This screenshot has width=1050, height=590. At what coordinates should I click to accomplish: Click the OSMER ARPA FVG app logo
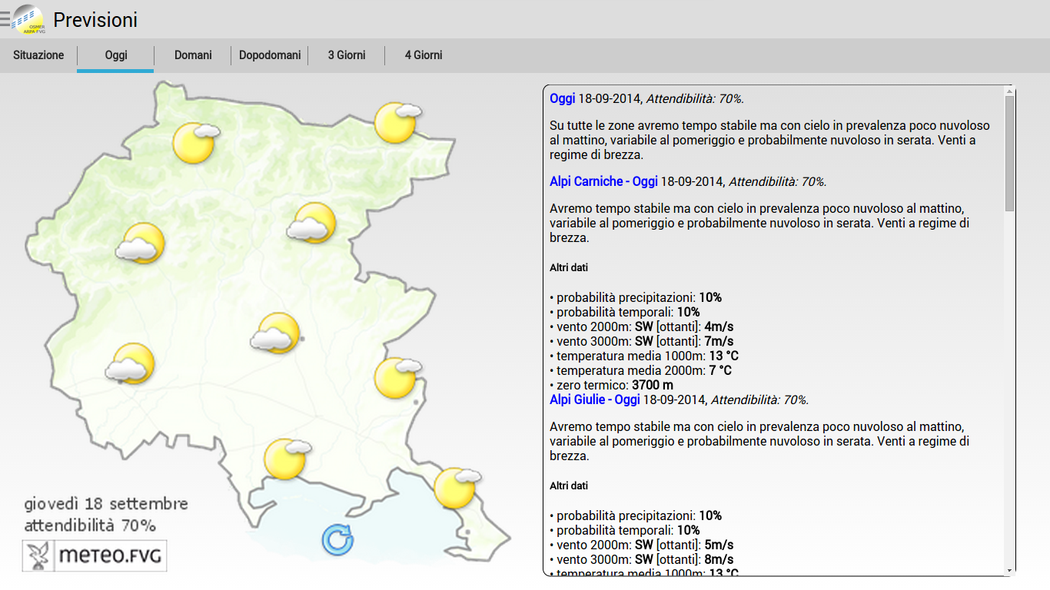click(29, 19)
